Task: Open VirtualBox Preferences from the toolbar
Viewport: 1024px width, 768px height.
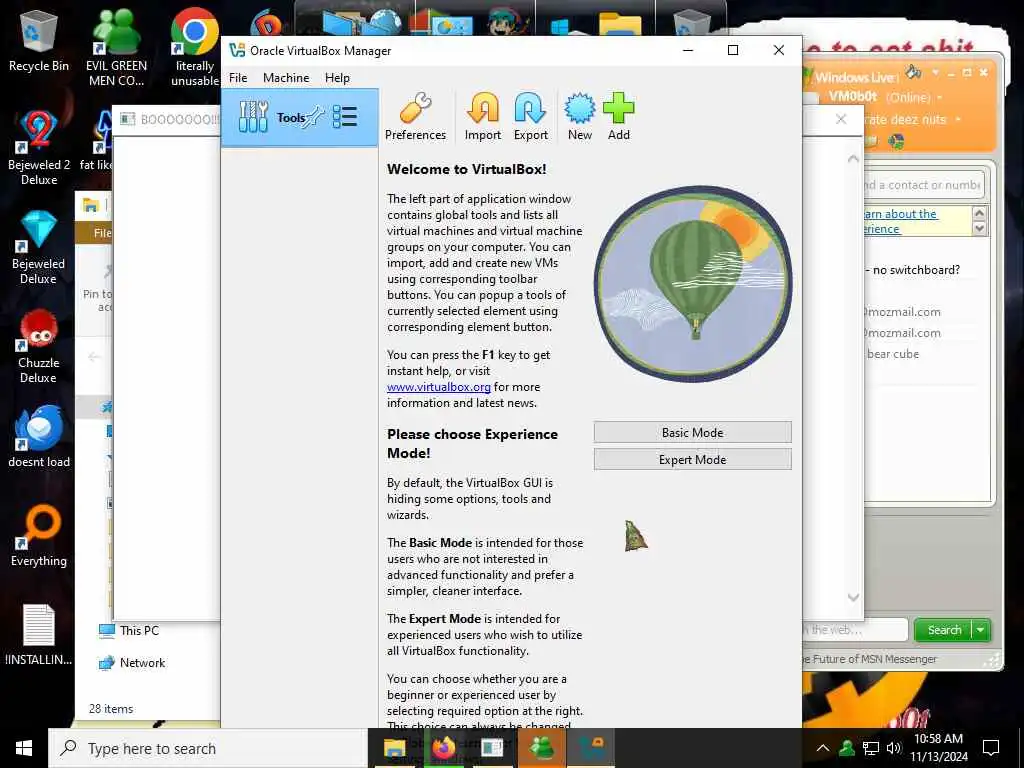Action: [x=415, y=117]
